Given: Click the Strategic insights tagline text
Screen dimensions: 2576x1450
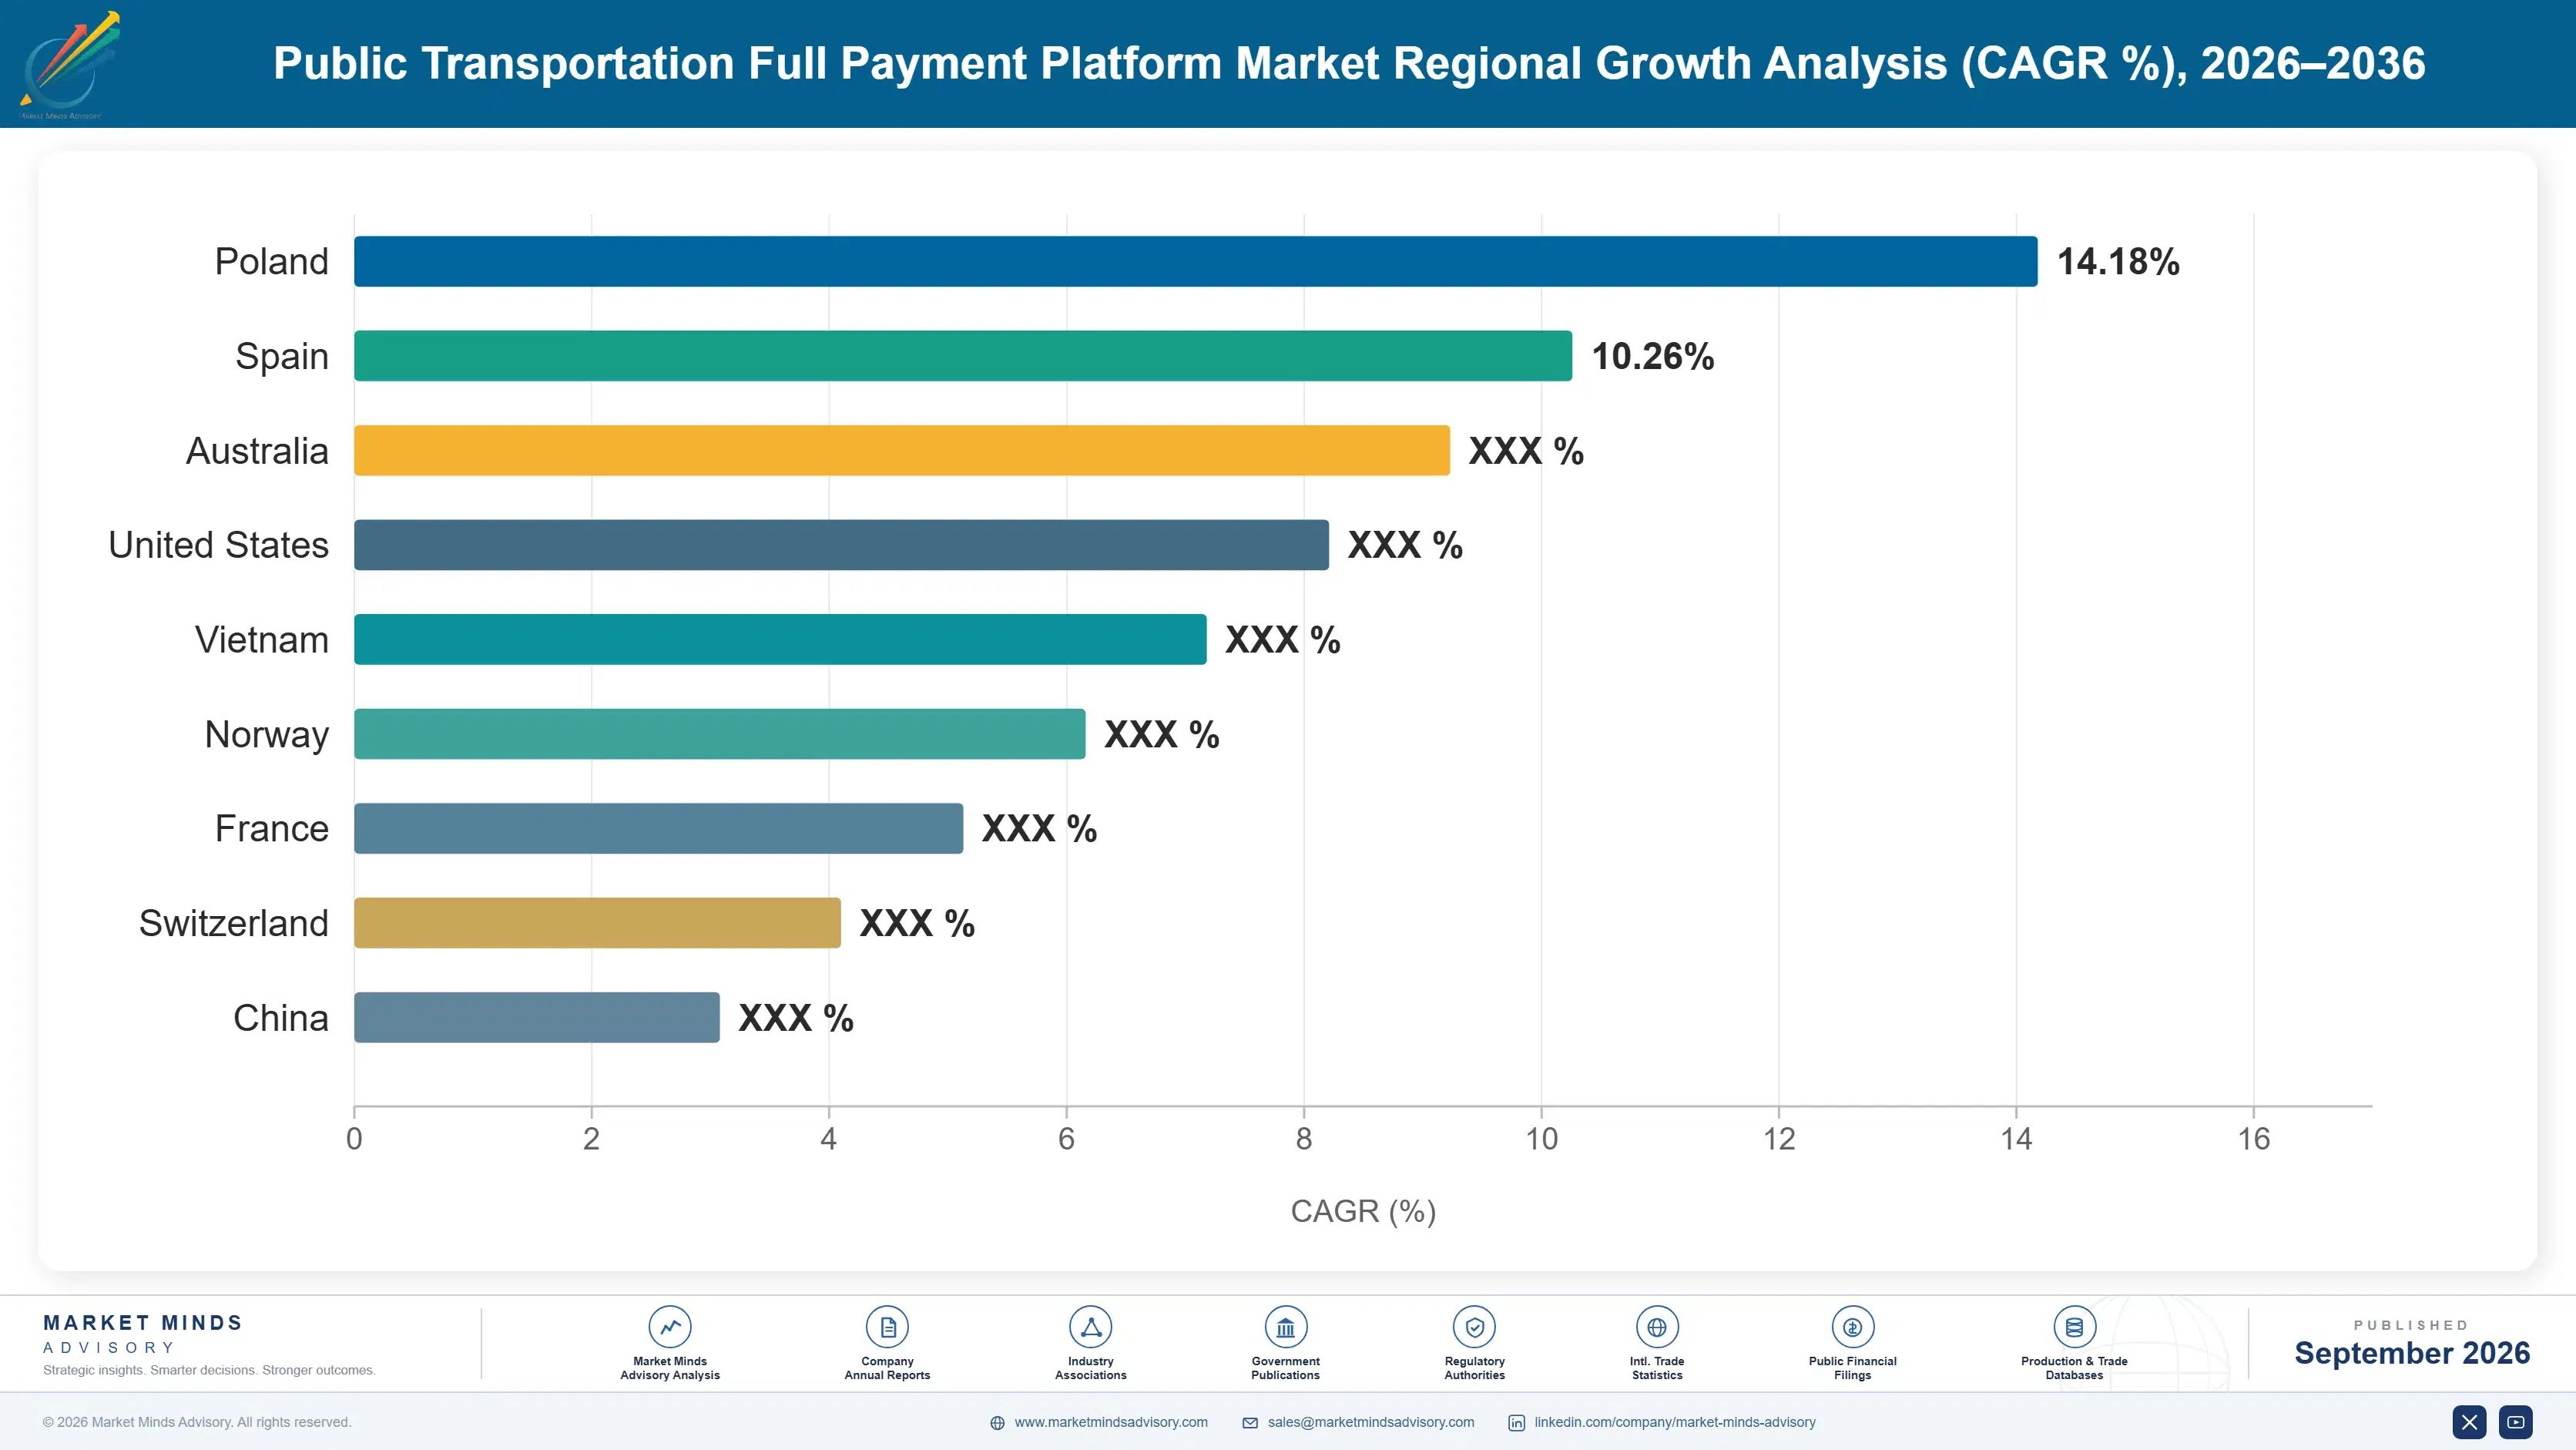Looking at the screenshot, I should click(x=209, y=1370).
